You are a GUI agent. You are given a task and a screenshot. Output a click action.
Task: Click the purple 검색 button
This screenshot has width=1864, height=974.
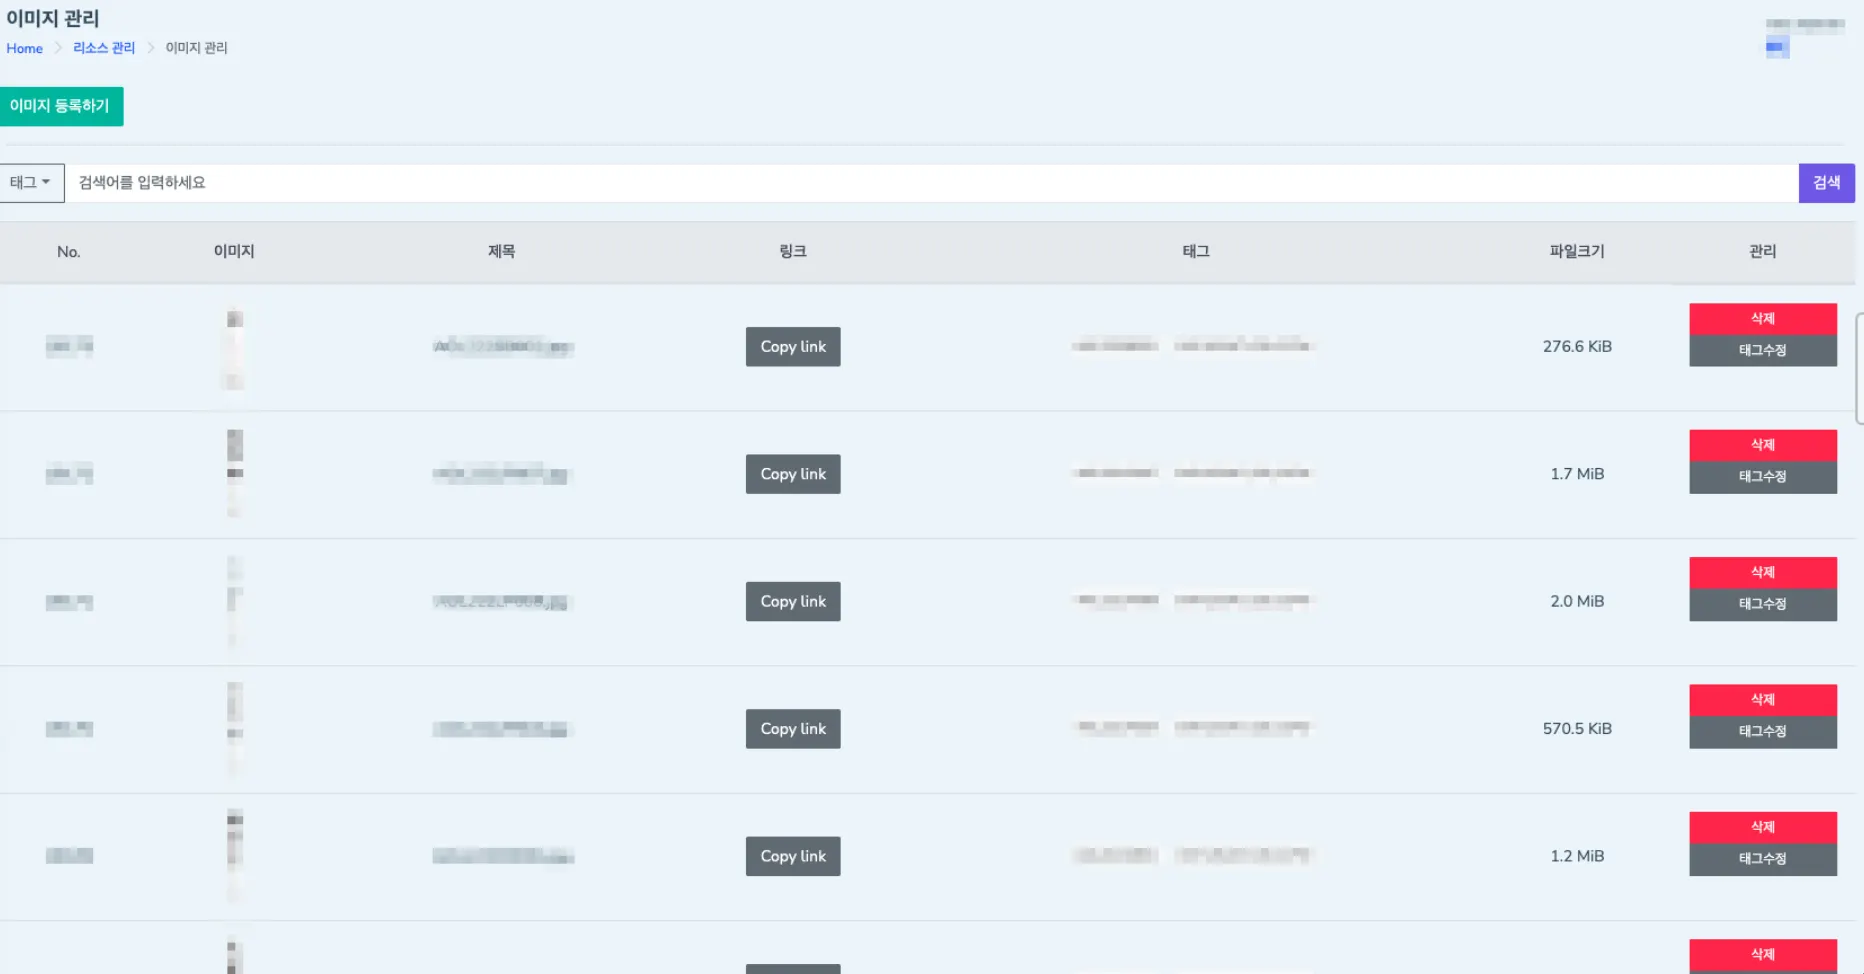pos(1826,183)
